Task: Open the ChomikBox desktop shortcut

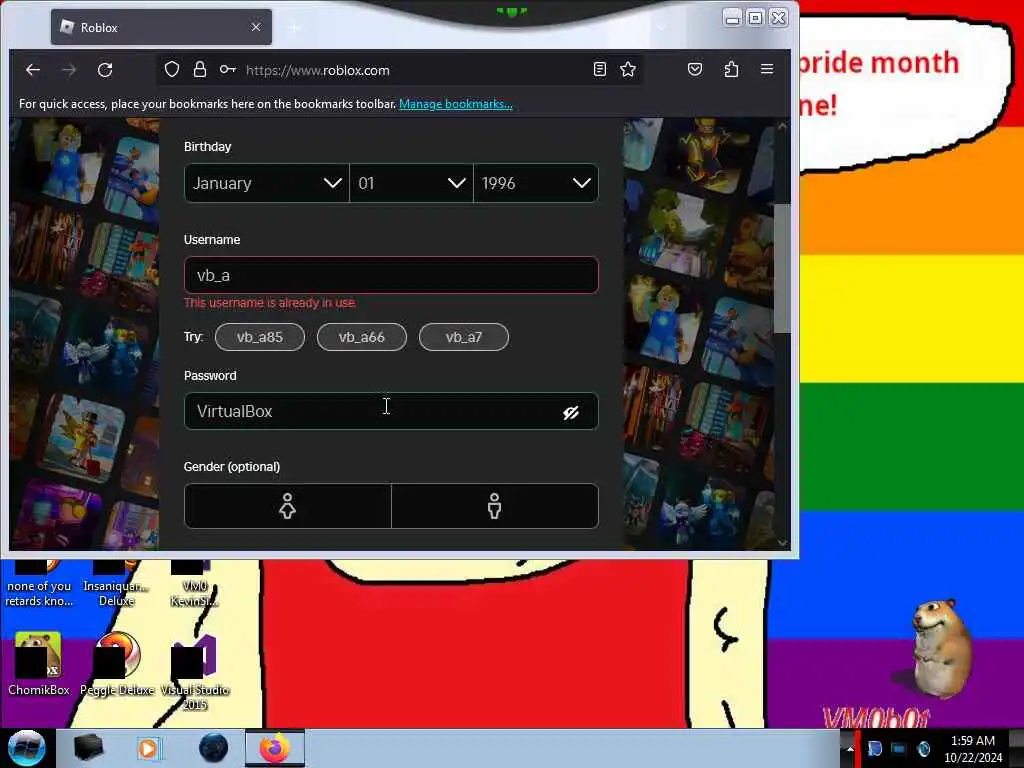Action: (x=39, y=664)
